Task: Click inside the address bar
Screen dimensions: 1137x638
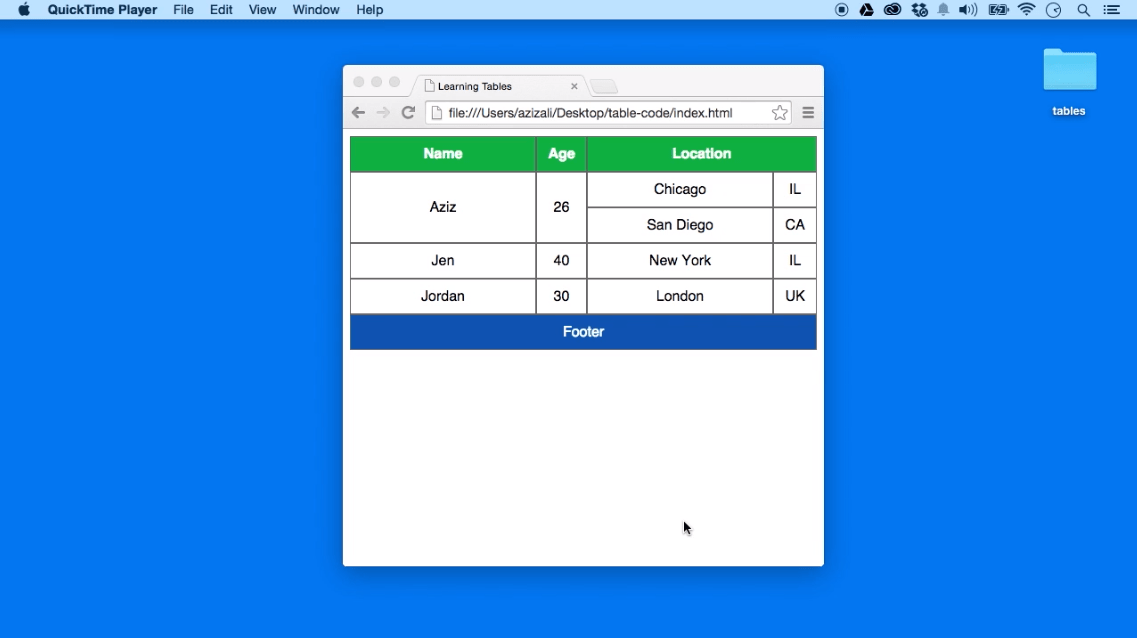Action: click(x=600, y=112)
